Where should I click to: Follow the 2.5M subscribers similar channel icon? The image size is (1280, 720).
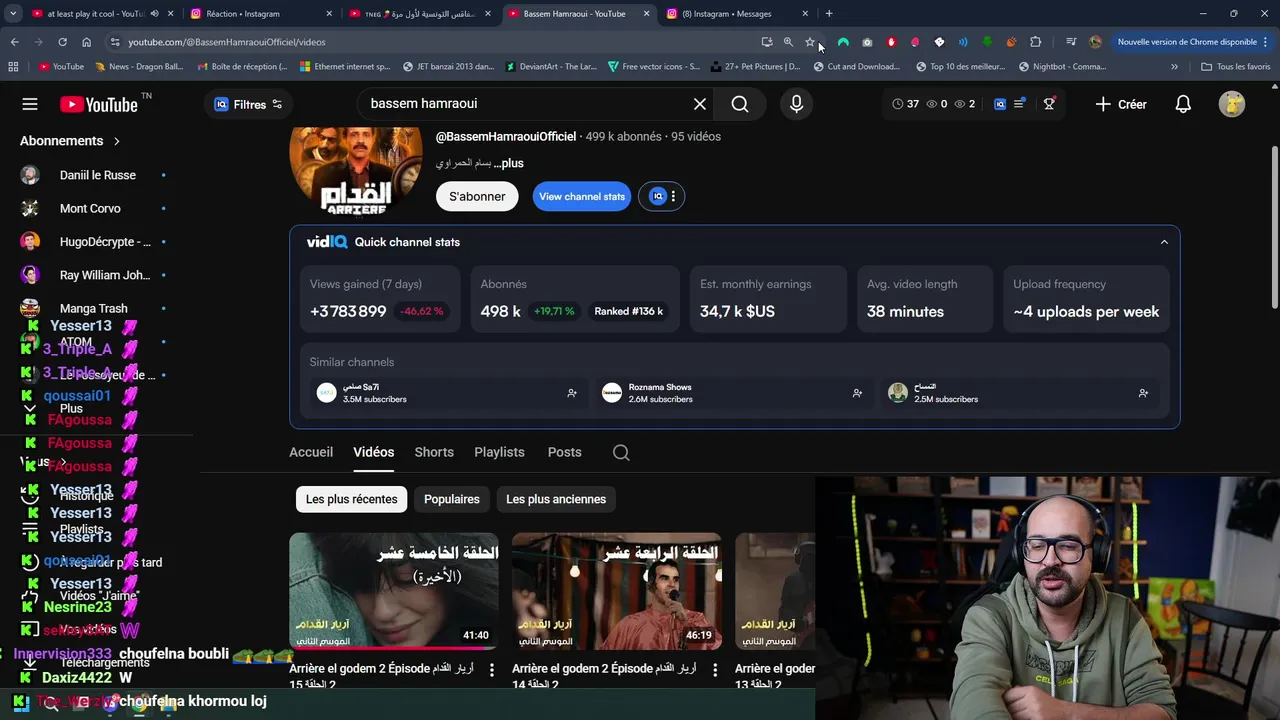pos(1143,393)
